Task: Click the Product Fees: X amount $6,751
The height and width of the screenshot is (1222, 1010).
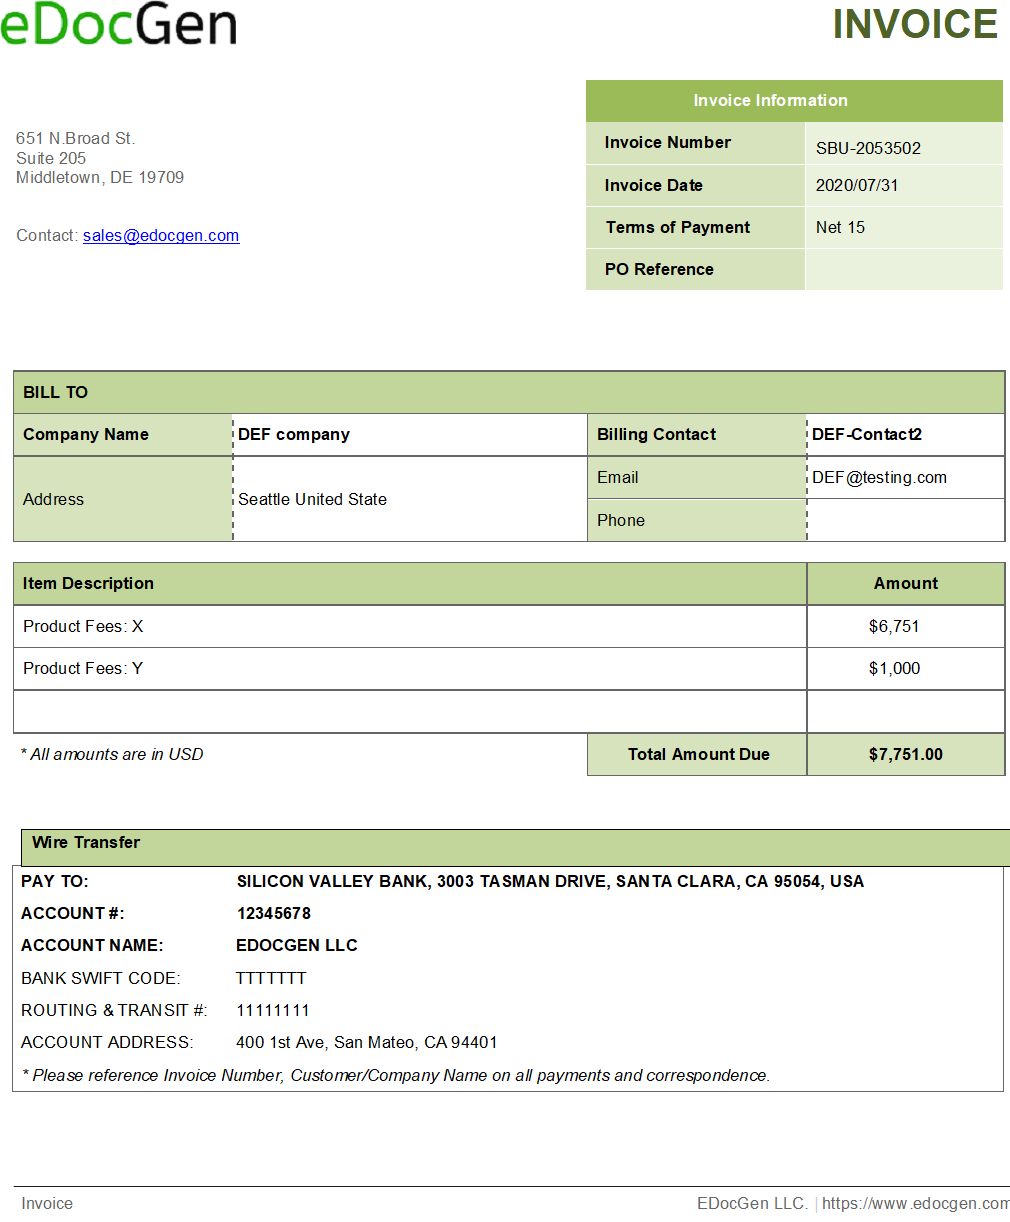Action: [x=904, y=626]
